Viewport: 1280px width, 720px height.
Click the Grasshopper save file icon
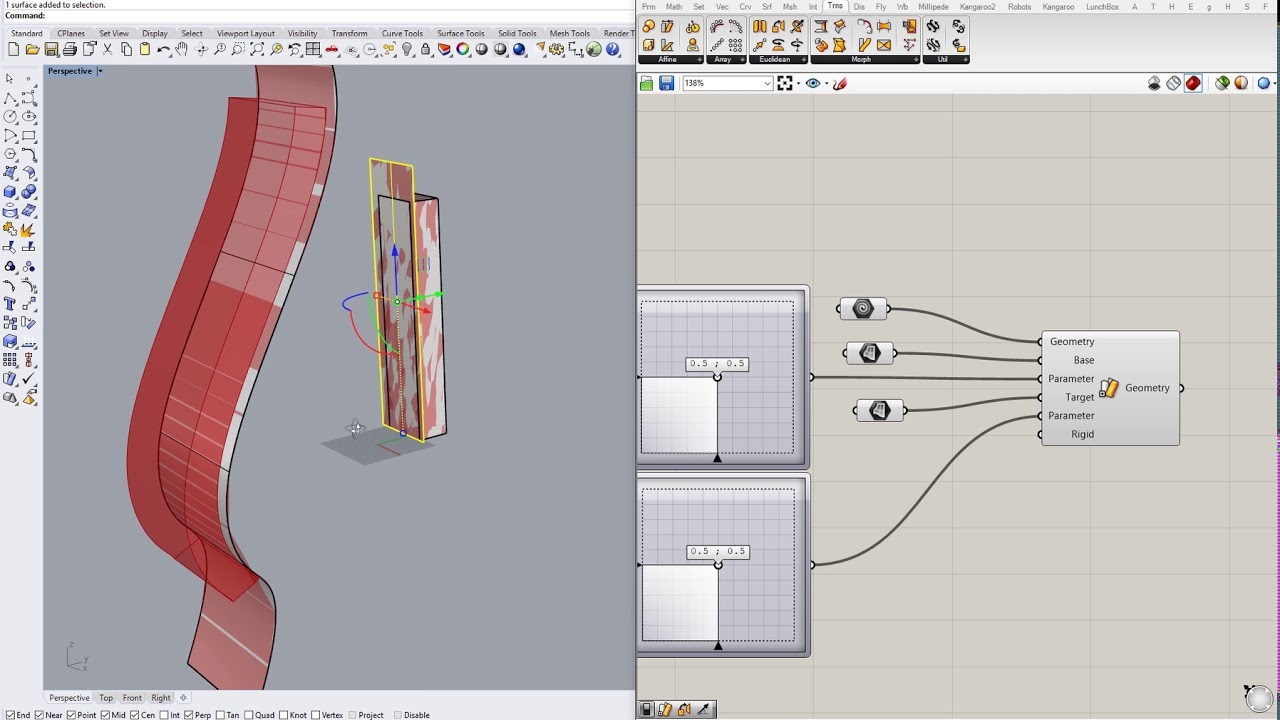(x=666, y=83)
